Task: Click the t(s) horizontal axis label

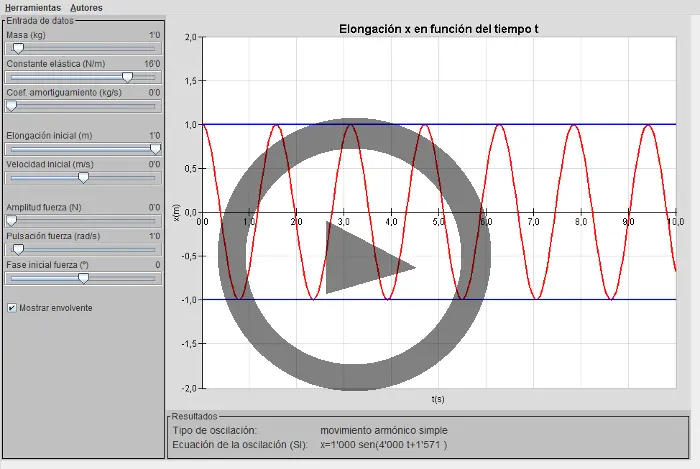Action: [x=438, y=398]
